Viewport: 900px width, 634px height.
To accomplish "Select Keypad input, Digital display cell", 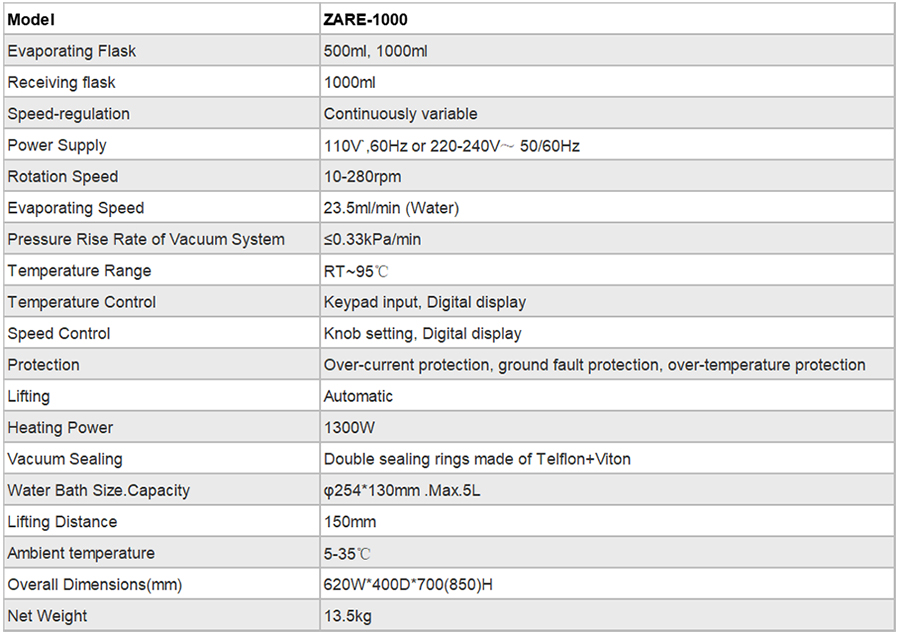I will [607, 302].
